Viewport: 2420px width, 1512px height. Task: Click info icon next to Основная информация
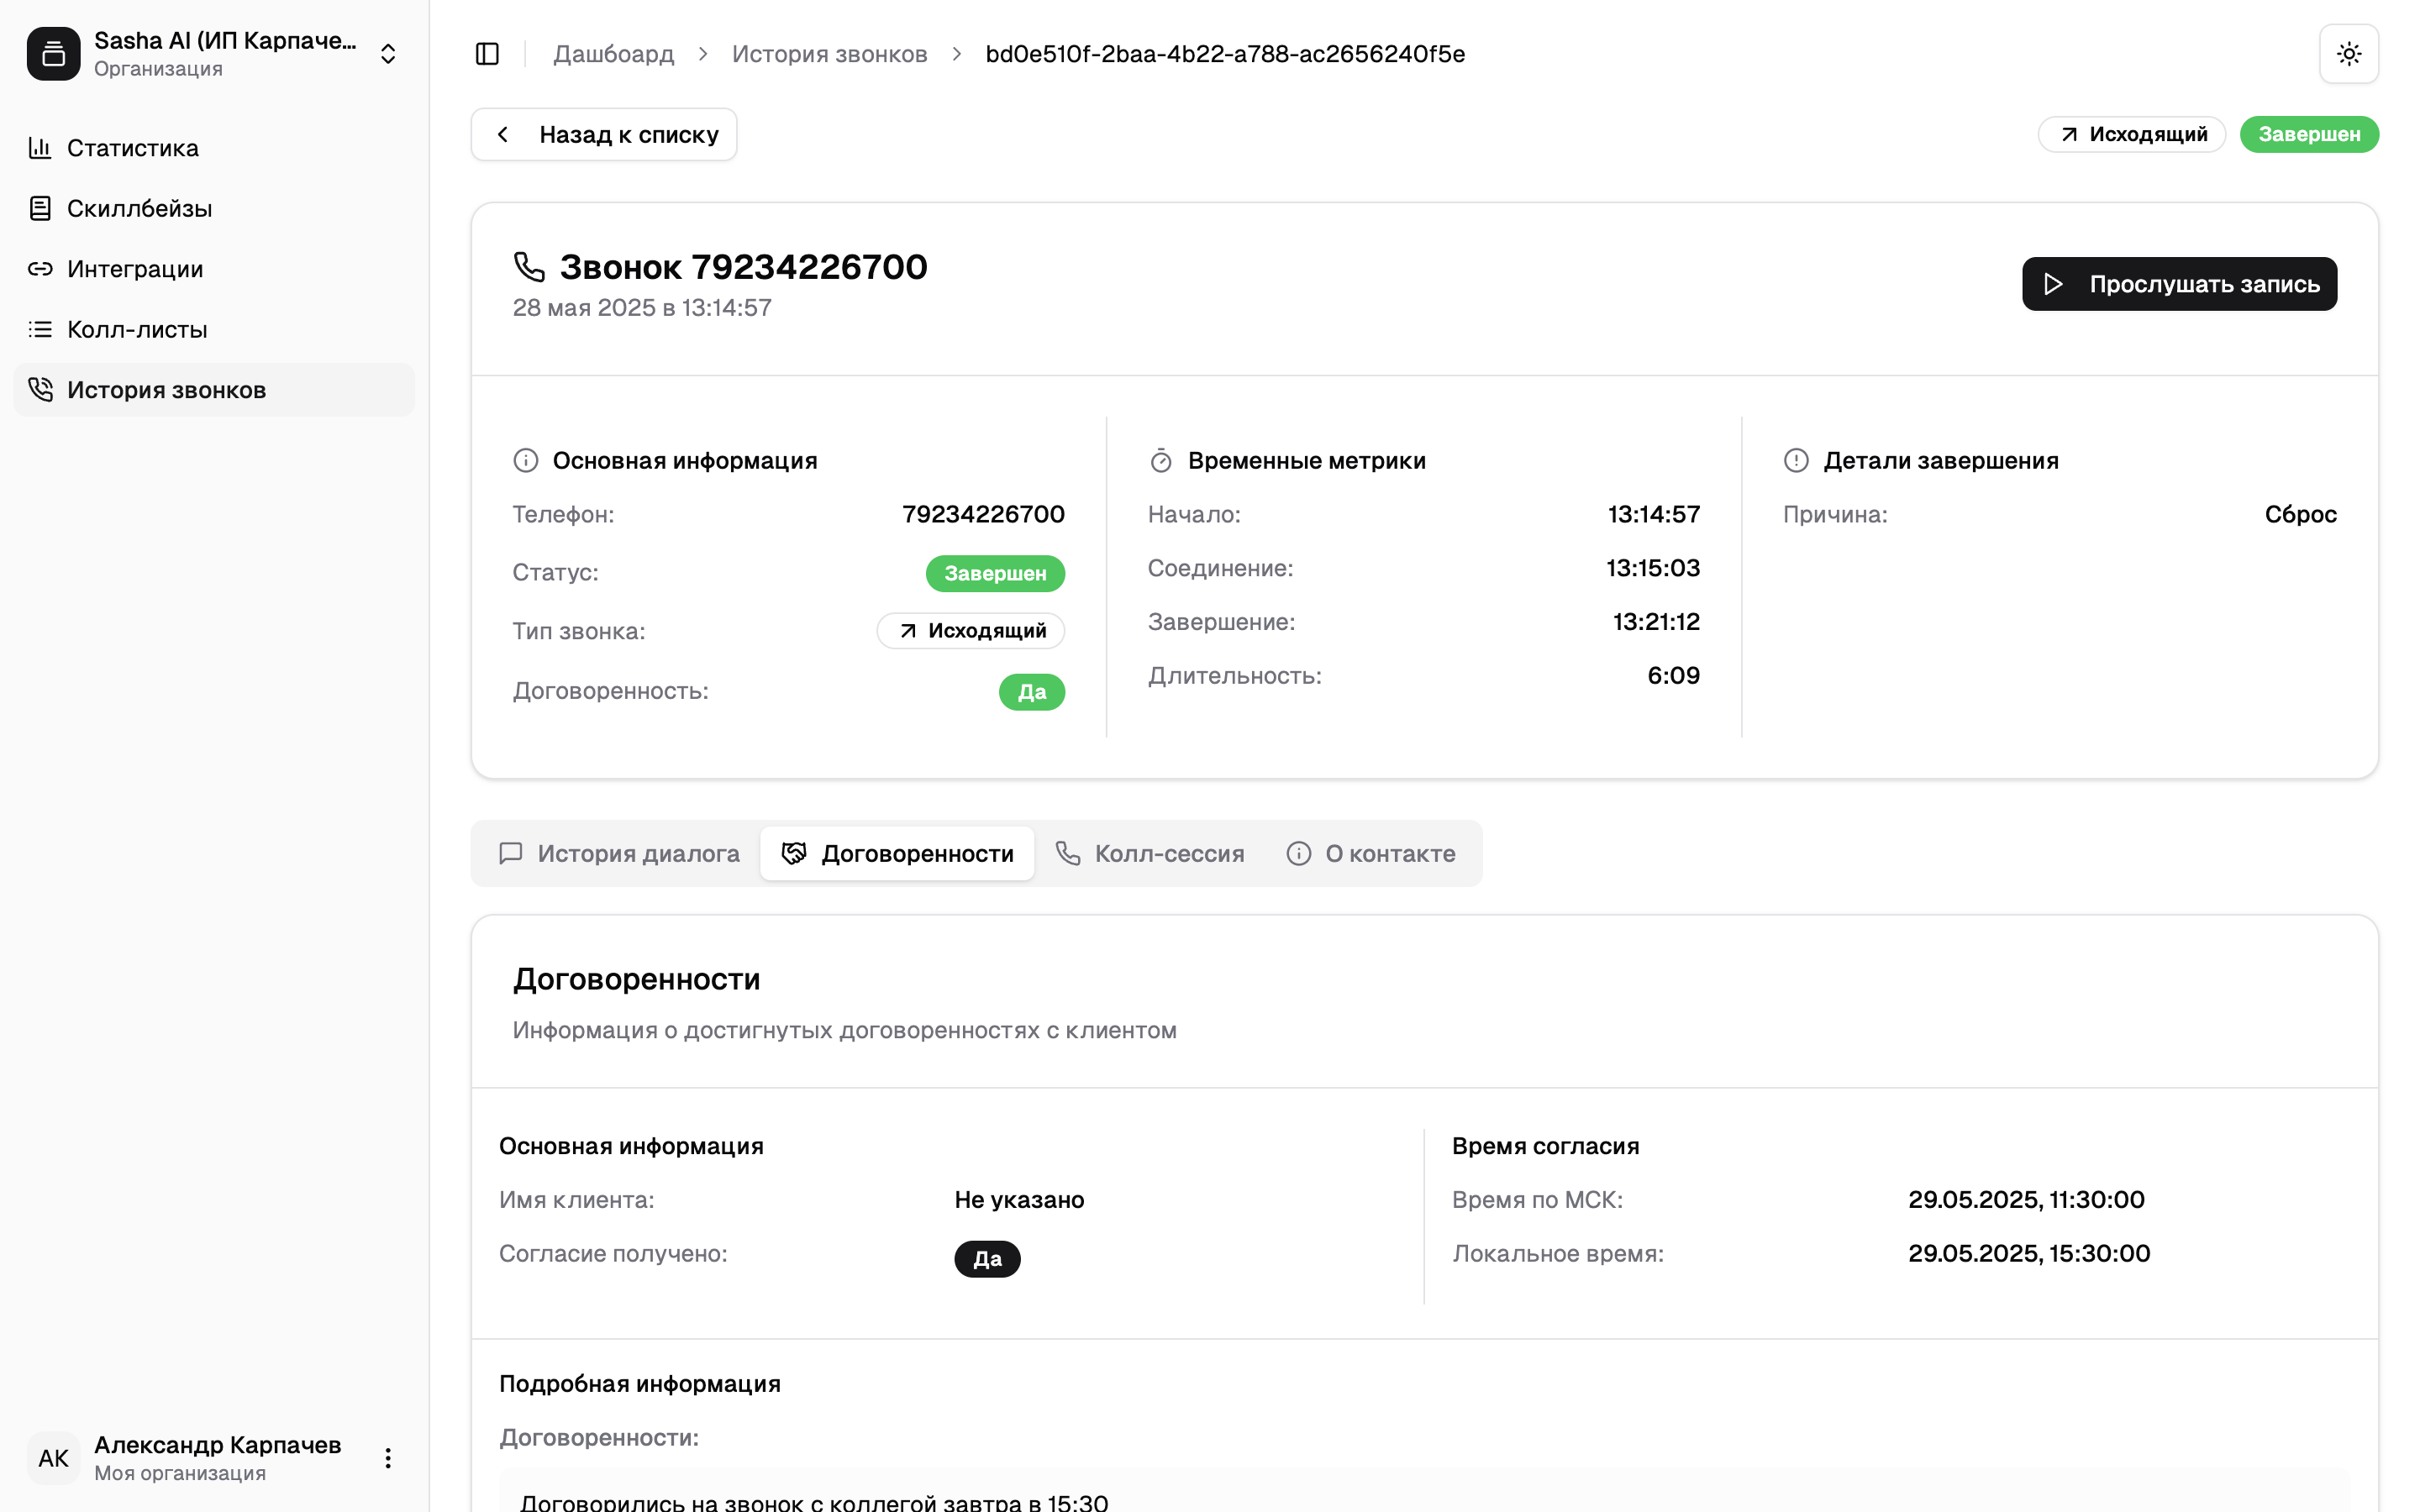[x=526, y=461]
